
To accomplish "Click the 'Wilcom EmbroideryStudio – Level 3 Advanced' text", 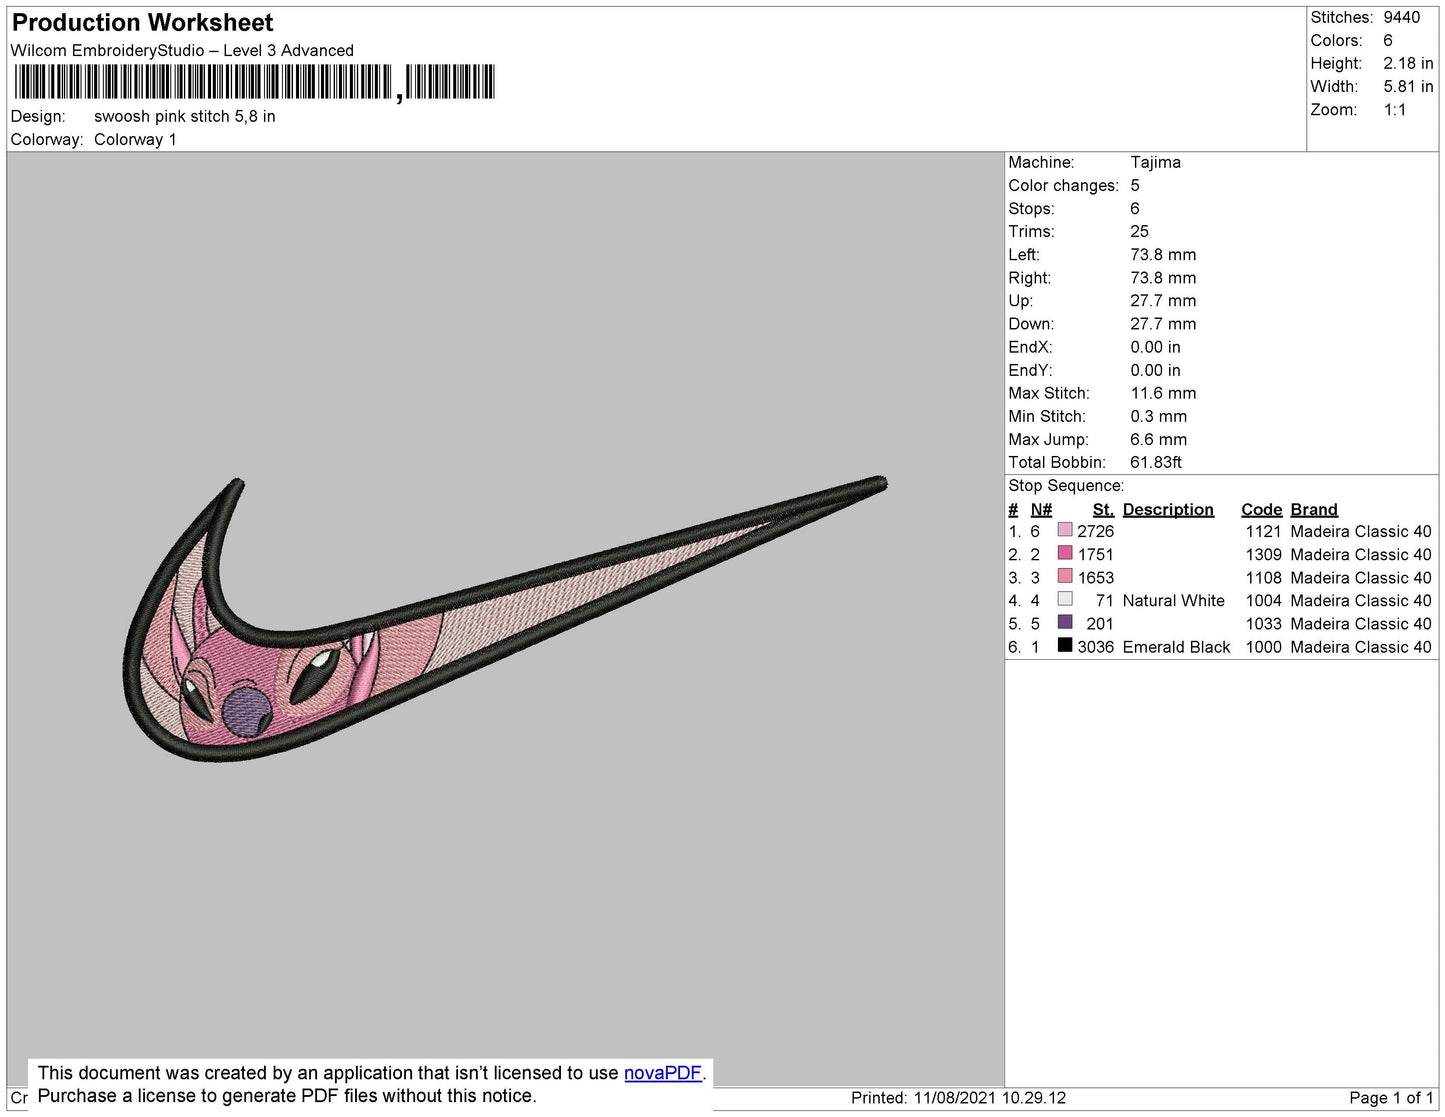I will point(182,51).
